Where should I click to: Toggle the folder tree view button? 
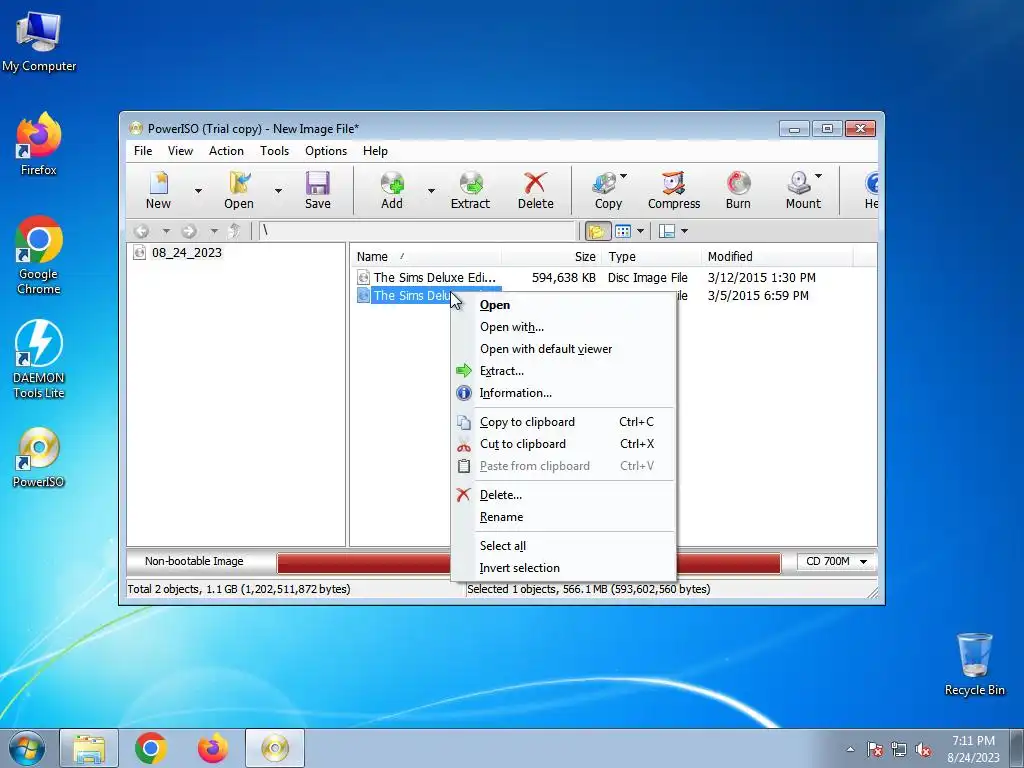[597, 231]
